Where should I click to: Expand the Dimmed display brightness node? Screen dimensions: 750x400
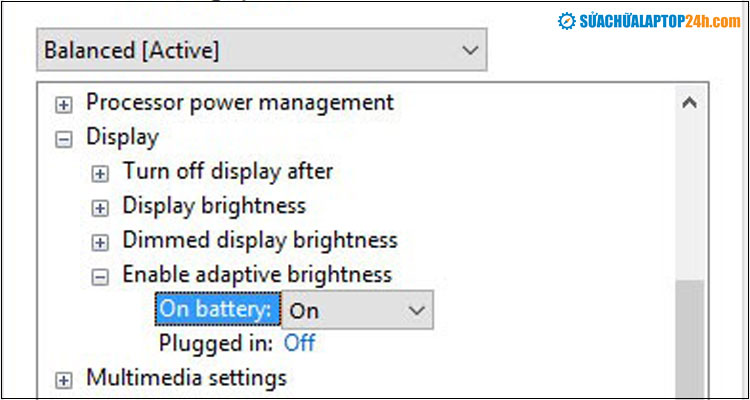point(100,242)
